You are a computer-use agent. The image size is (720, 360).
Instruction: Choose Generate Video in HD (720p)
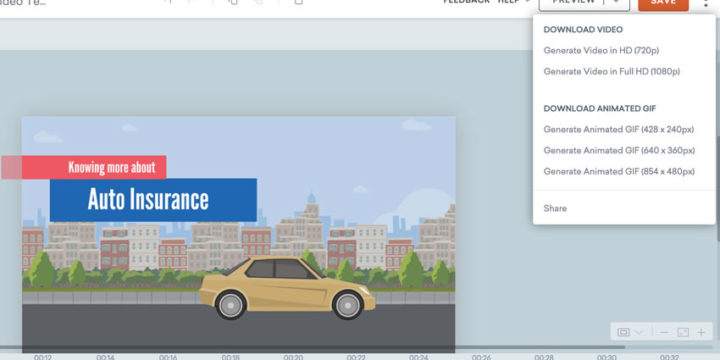(601, 51)
